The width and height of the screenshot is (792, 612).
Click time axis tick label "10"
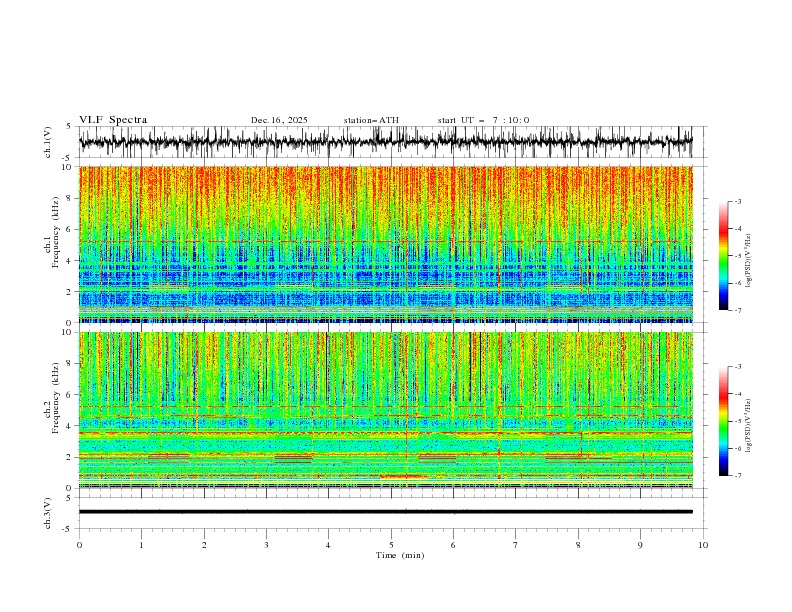[703, 545]
